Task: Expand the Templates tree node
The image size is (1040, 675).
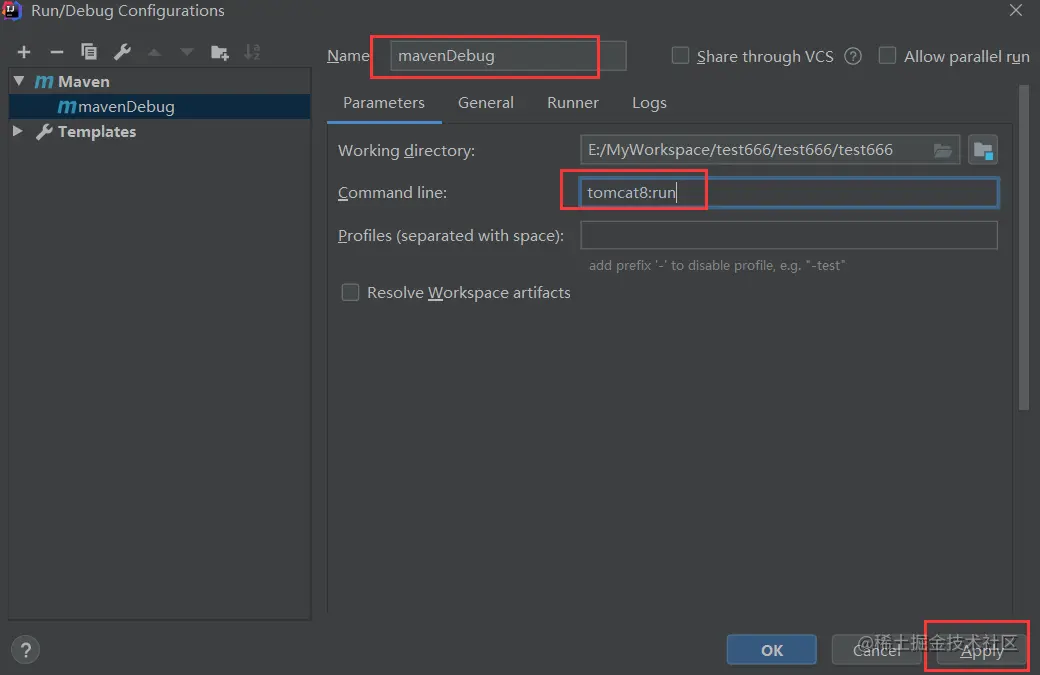Action: point(18,131)
